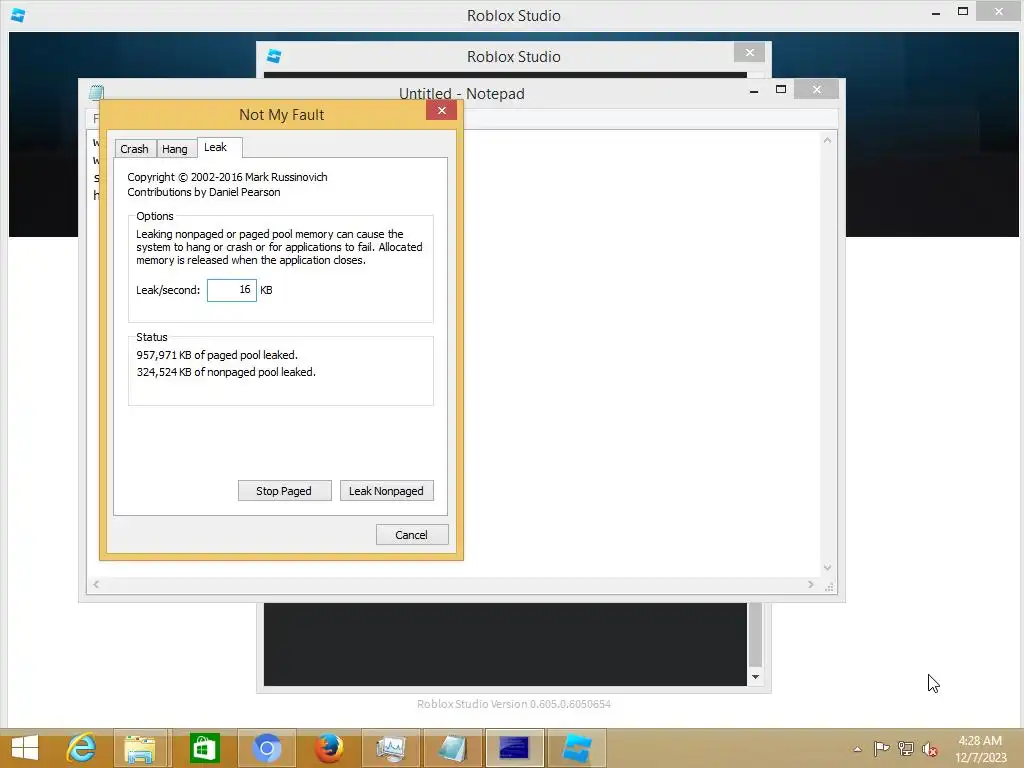Click Cancel in Not My Fault

click(x=411, y=534)
